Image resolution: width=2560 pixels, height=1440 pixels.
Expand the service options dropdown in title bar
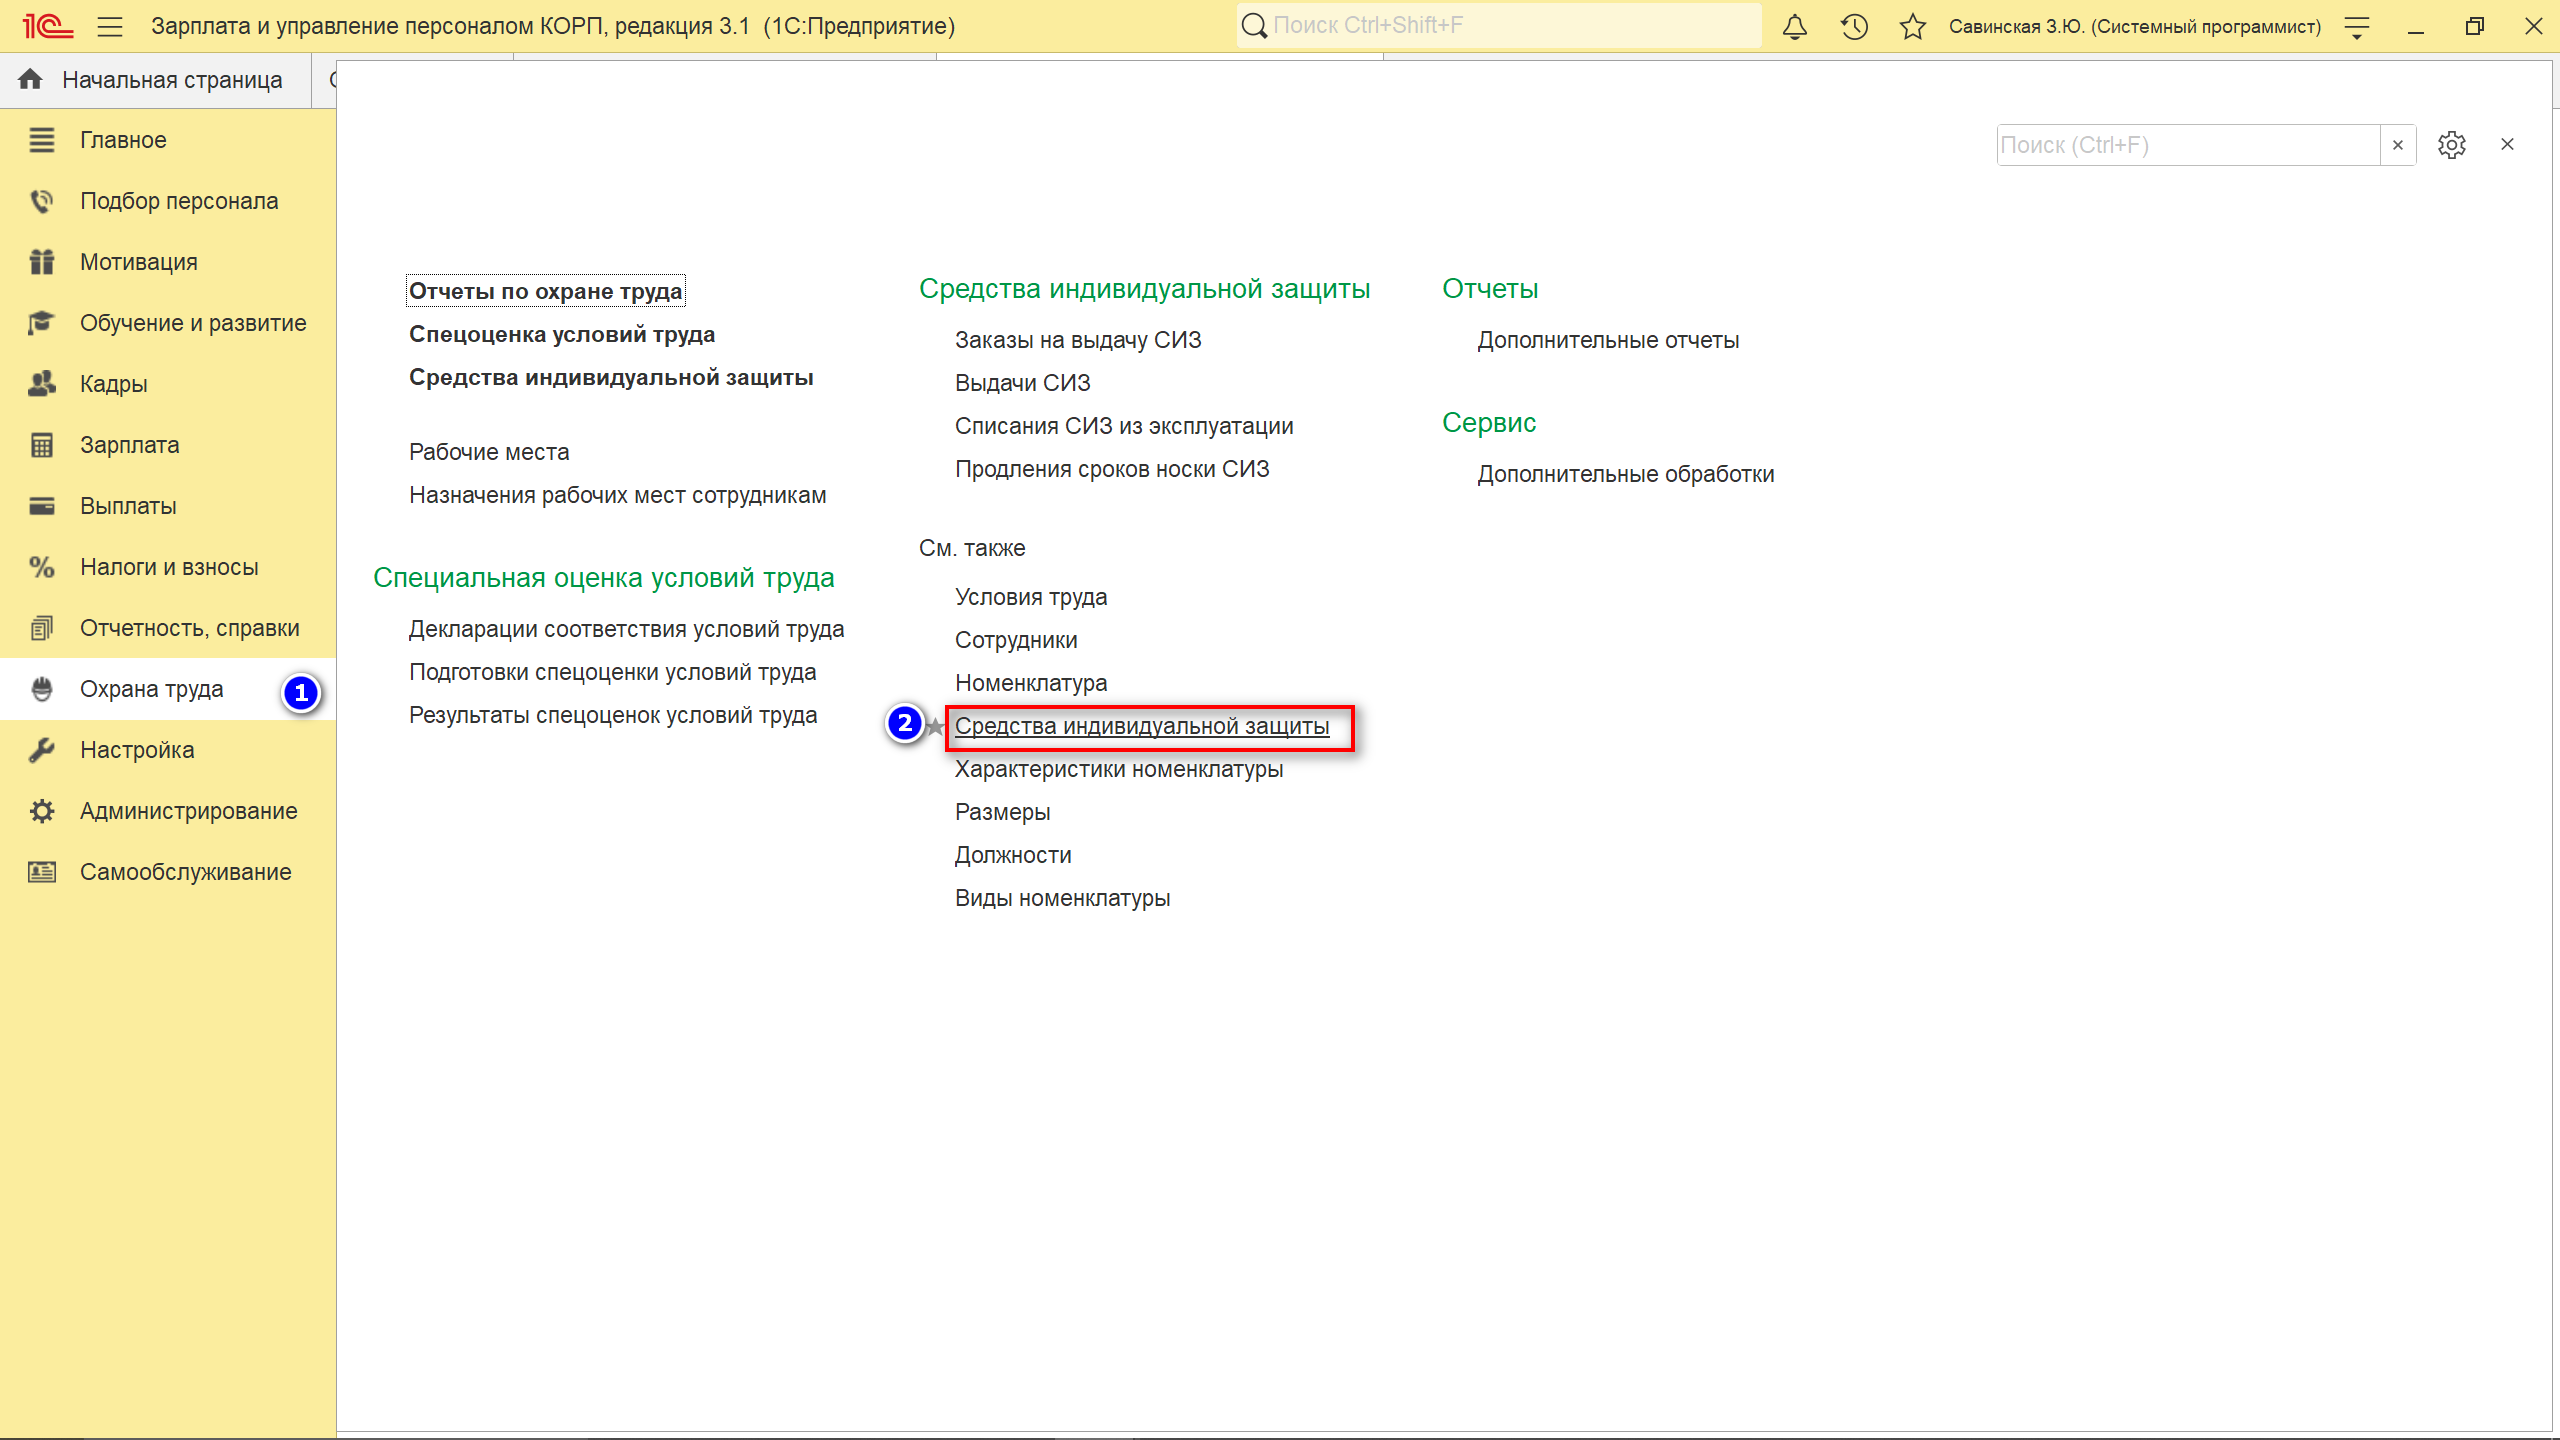pos(2357,28)
